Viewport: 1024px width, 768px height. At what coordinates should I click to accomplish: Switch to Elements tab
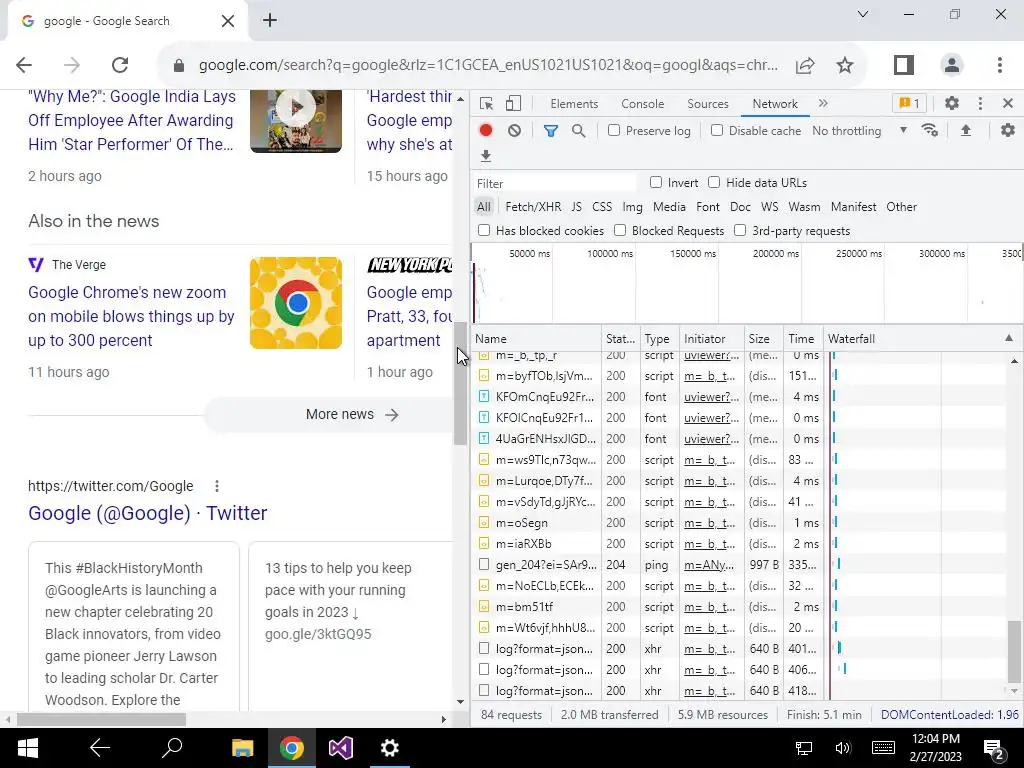click(574, 104)
